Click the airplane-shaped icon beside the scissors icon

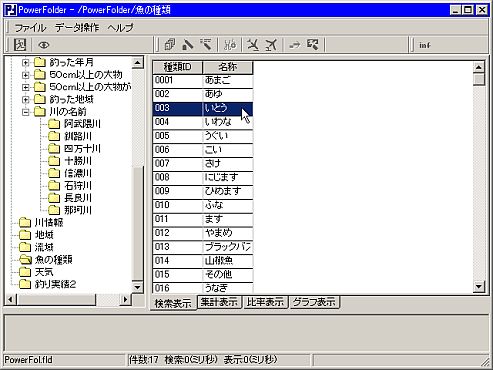[253, 45]
